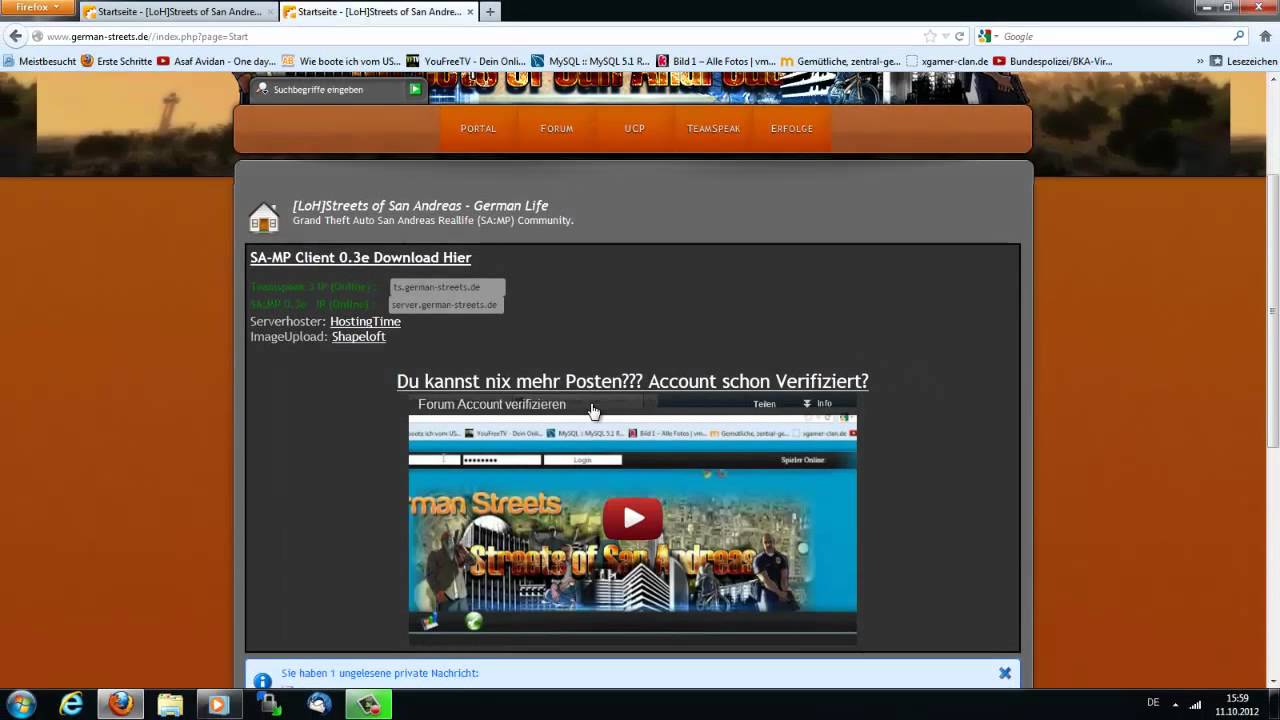Open the Asaf Avidan - One day bookmark
Image resolution: width=1280 pixels, height=720 pixels.
(x=216, y=61)
